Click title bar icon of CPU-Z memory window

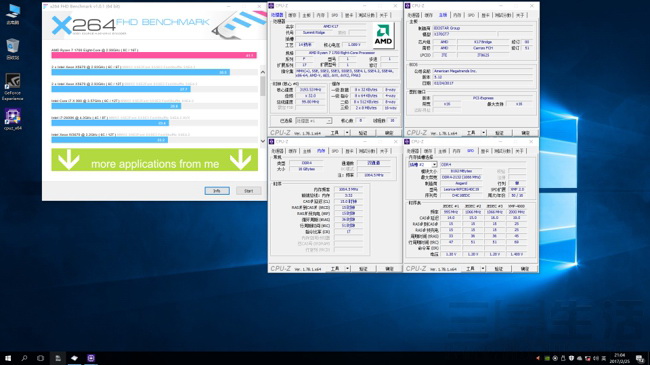click(x=272, y=142)
